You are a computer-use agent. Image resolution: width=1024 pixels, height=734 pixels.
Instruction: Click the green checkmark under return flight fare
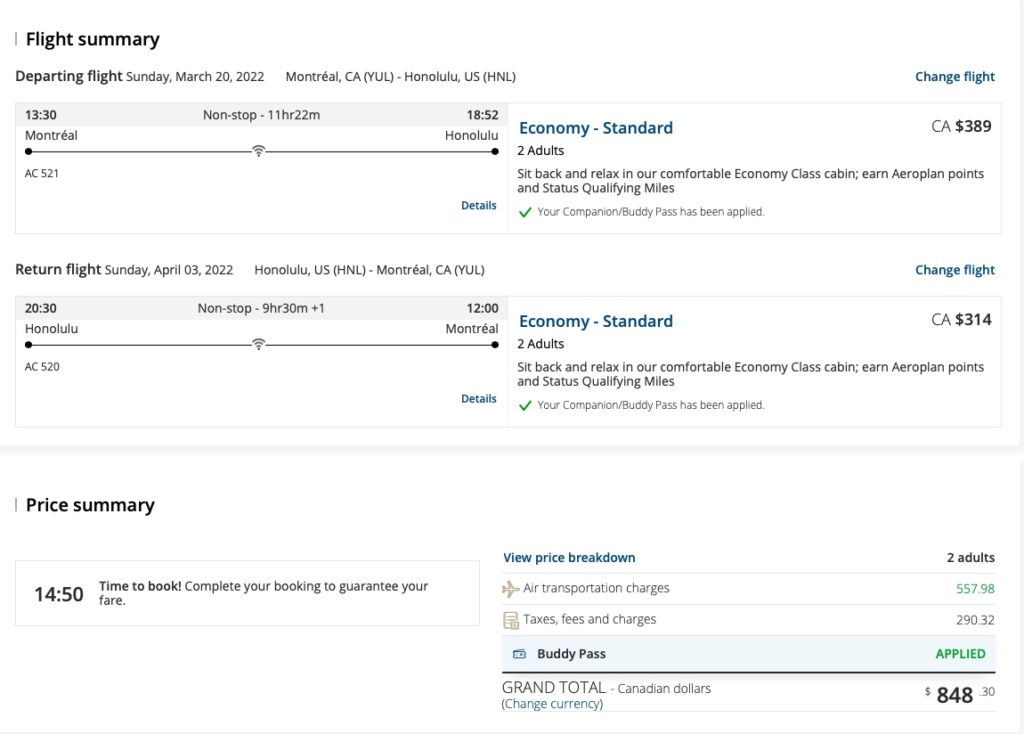pos(525,406)
